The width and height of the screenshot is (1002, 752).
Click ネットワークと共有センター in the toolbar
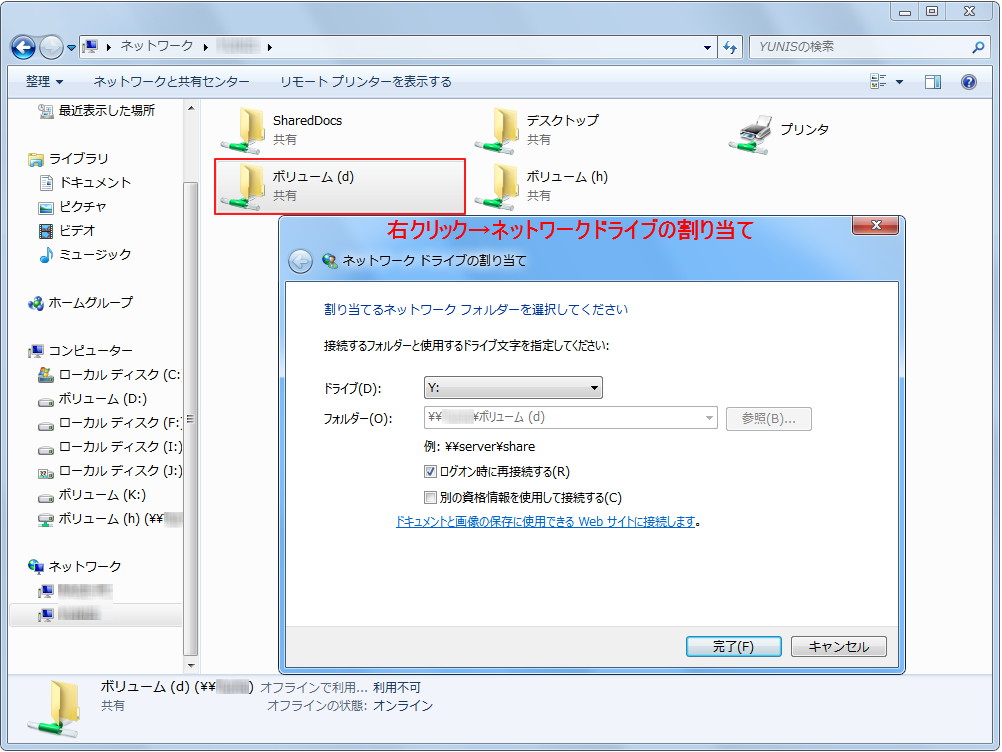(171, 82)
